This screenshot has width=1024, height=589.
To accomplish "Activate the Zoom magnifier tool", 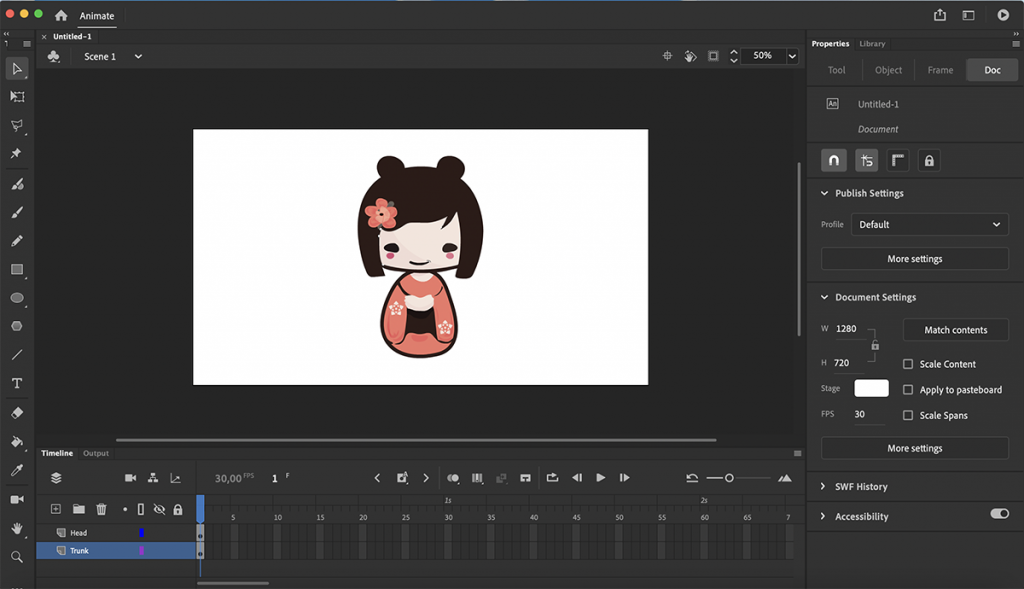I will (17, 557).
